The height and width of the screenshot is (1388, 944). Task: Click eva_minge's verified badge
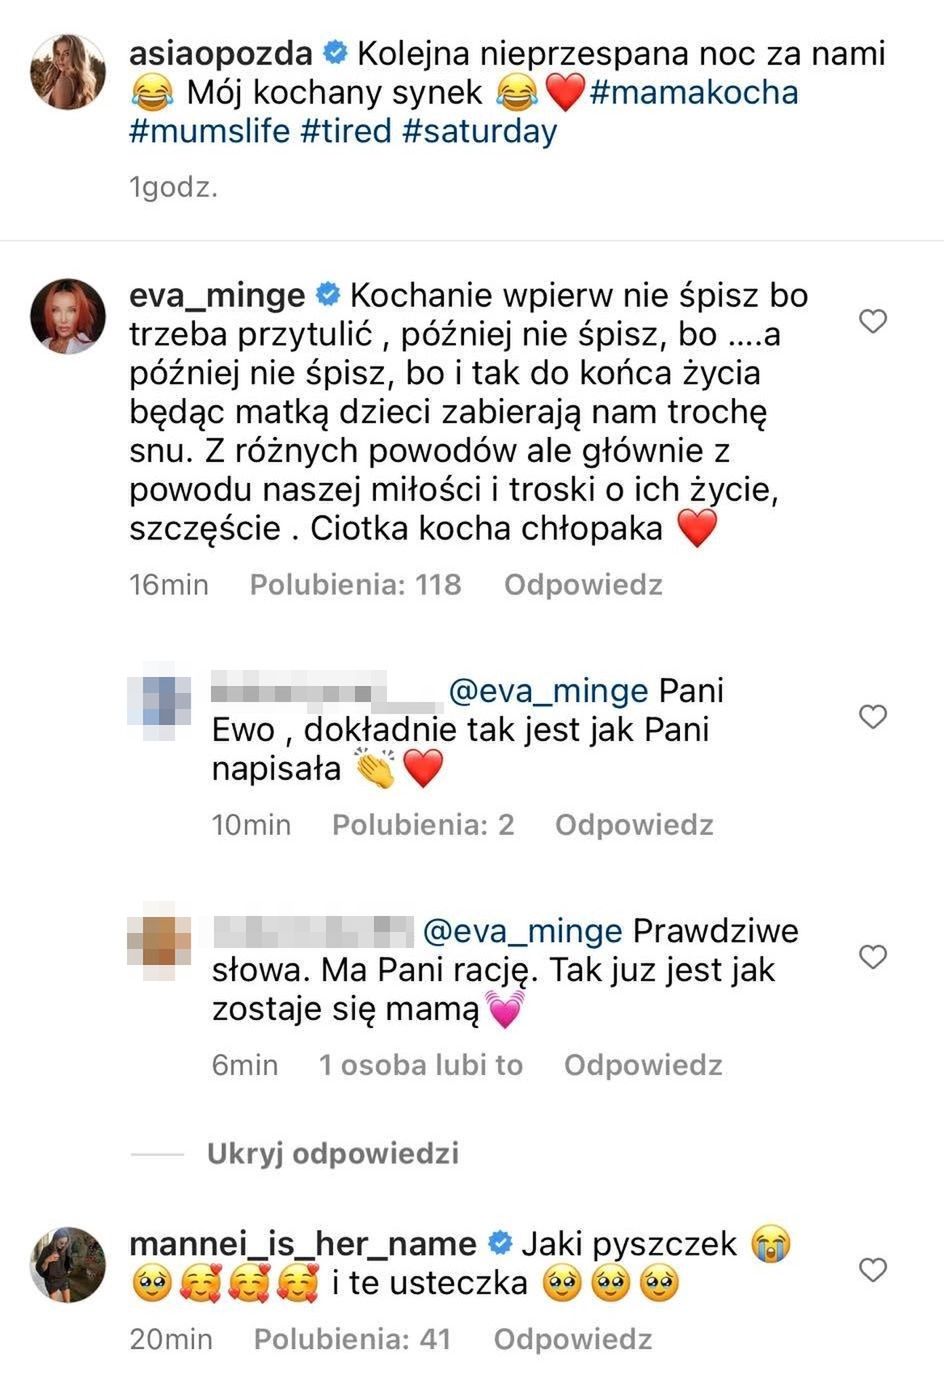coord(326,296)
